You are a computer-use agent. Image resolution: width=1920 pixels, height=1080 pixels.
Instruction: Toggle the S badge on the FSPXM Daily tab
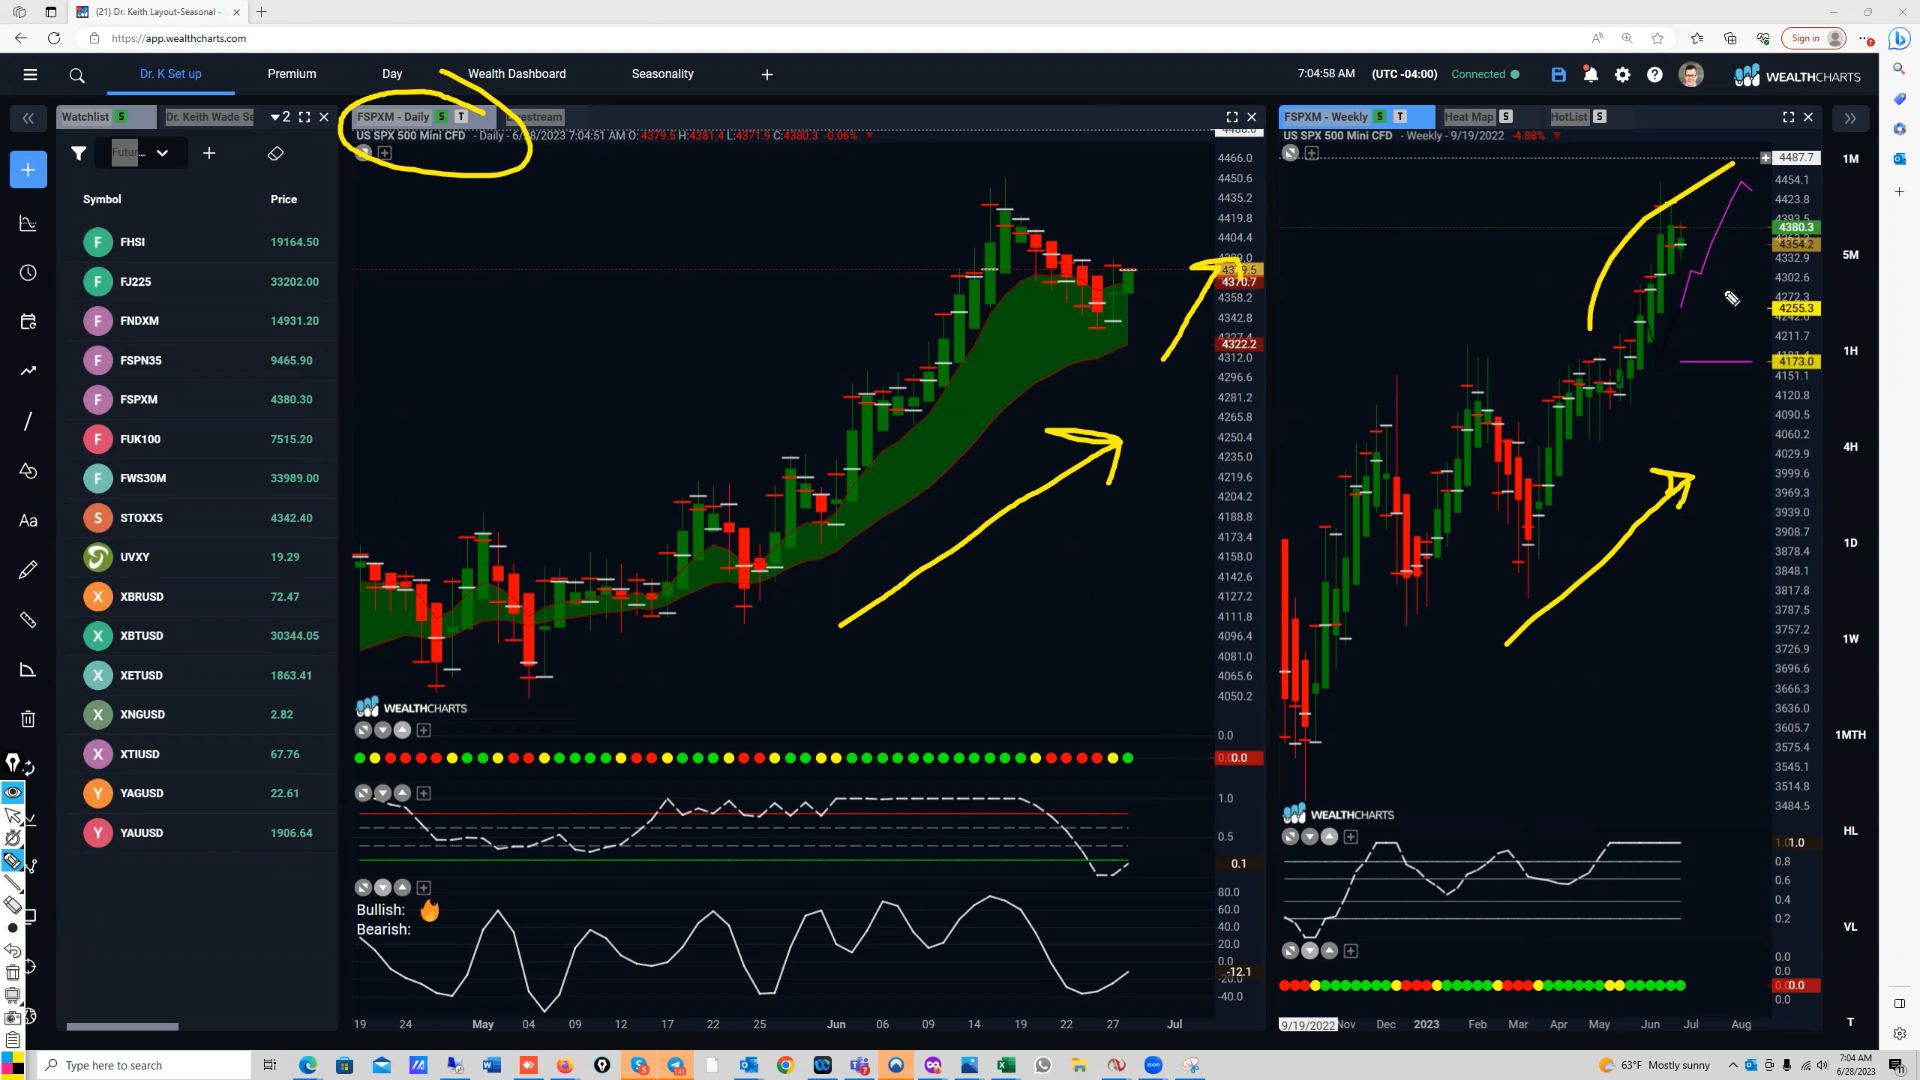click(x=442, y=117)
